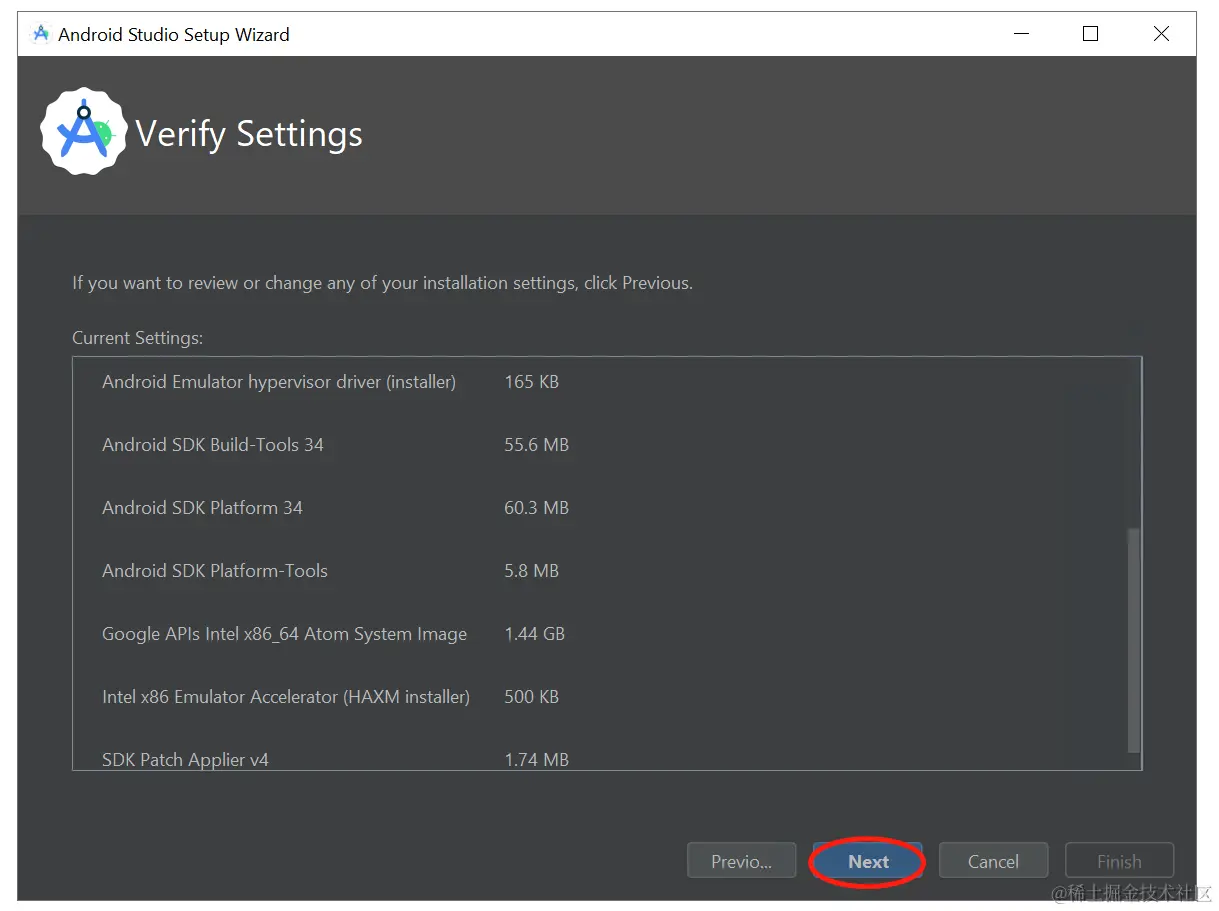1219x911 pixels.
Task: Click the Next button
Action: pos(868,861)
